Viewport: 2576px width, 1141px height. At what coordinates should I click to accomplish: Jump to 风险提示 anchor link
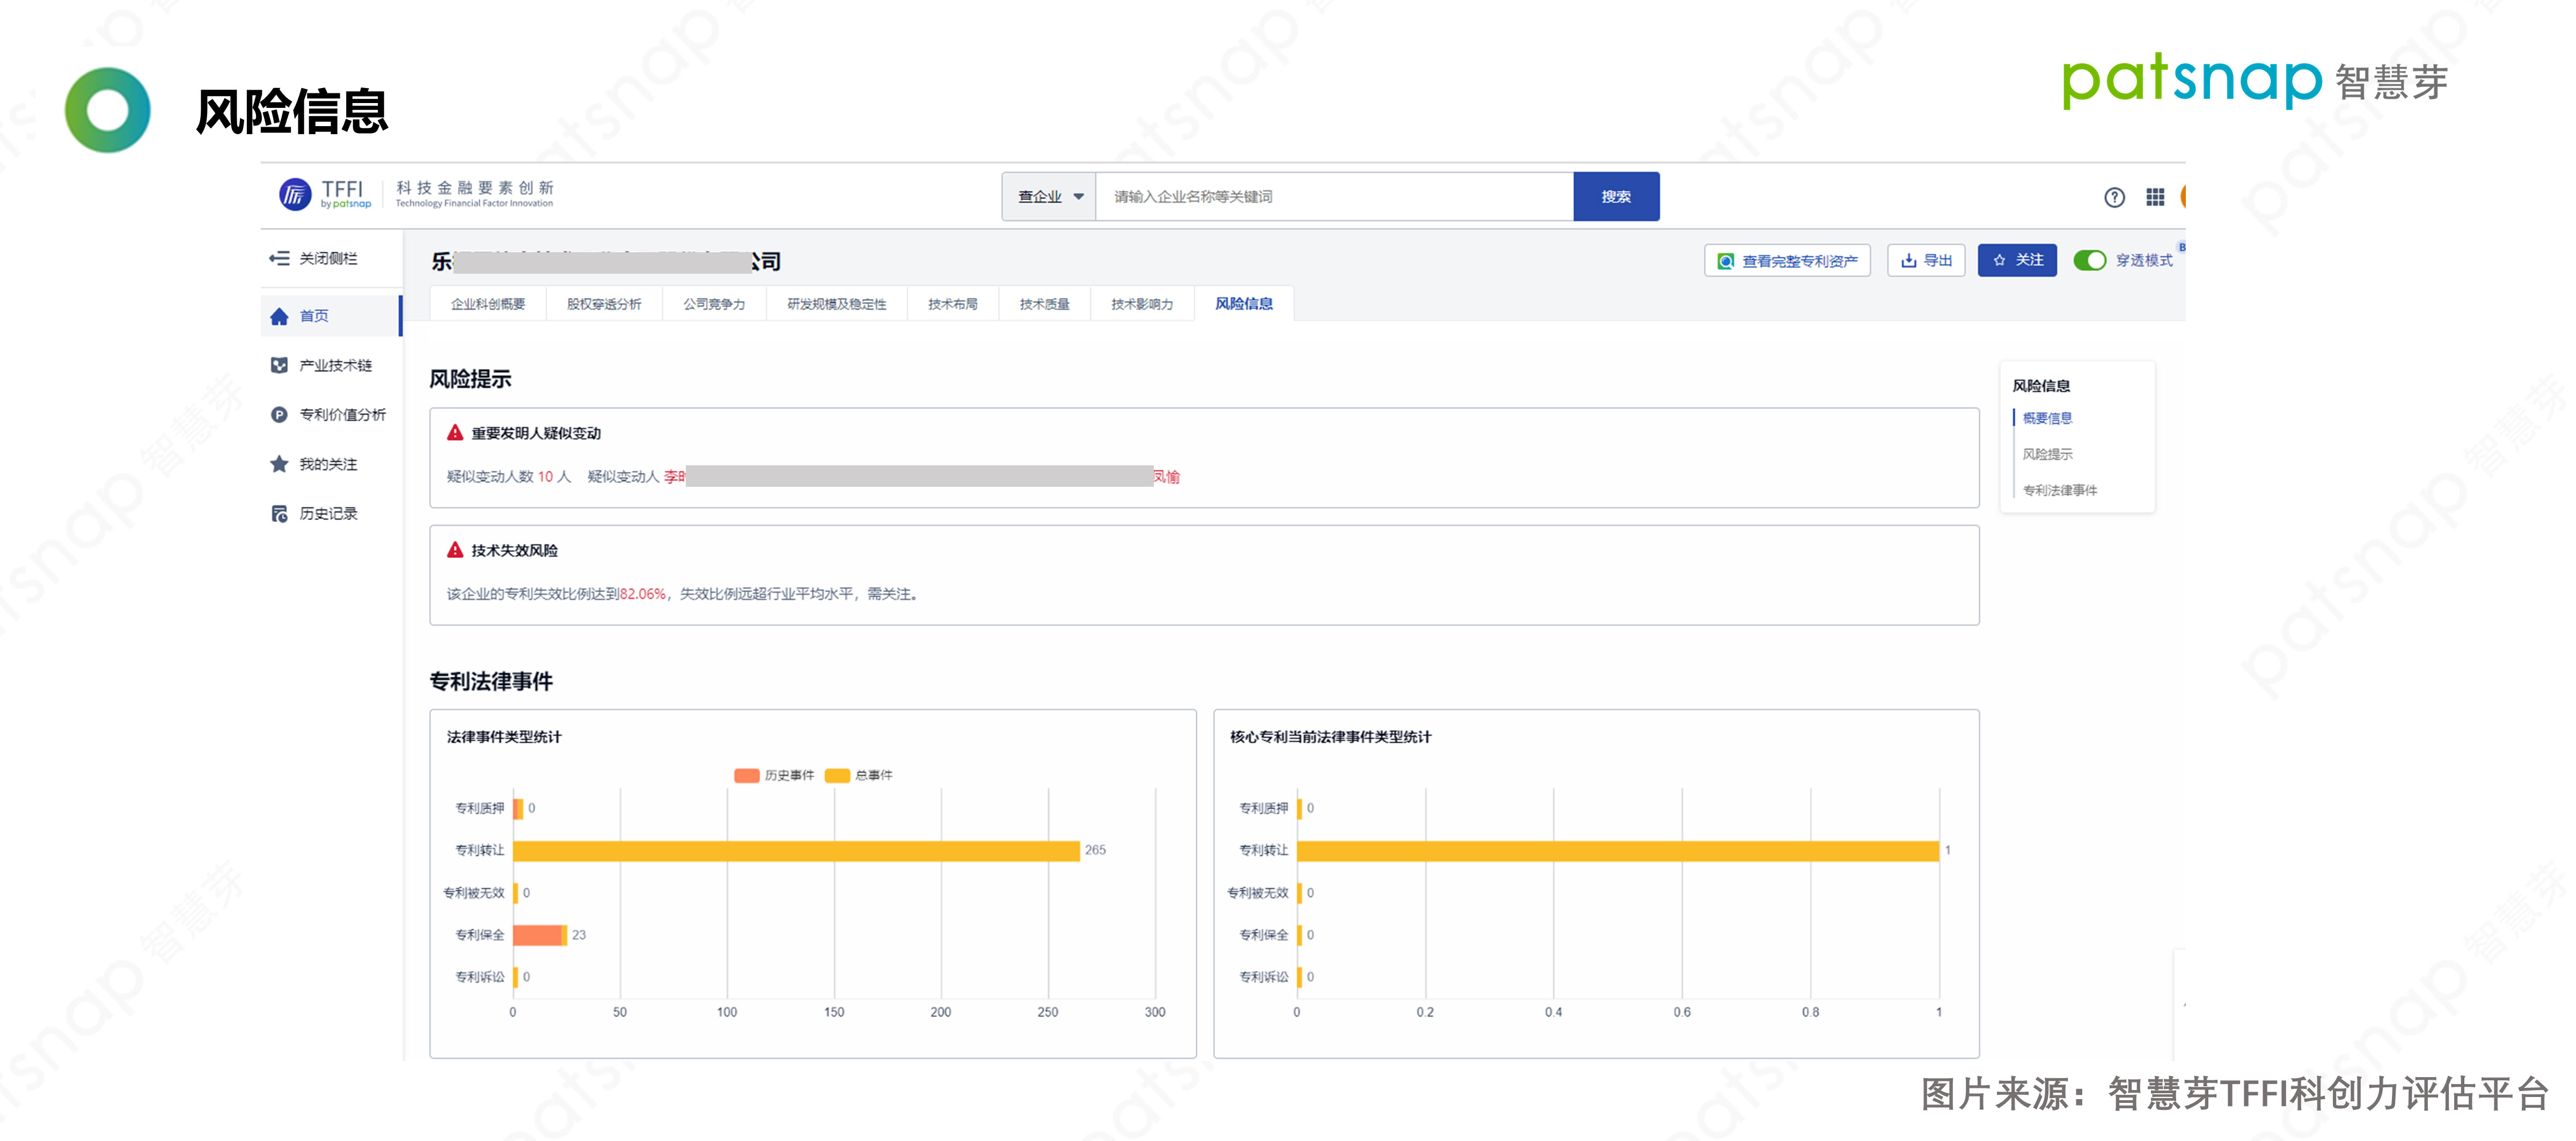click(x=2047, y=454)
